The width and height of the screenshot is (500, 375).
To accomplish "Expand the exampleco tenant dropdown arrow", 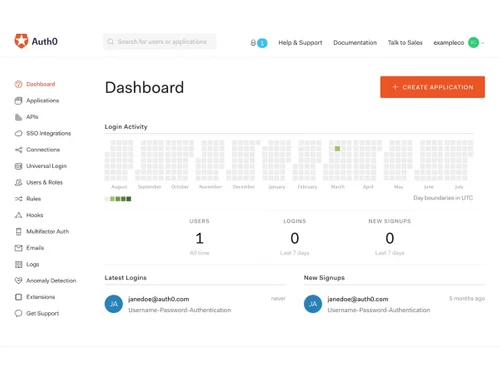I will coord(482,43).
